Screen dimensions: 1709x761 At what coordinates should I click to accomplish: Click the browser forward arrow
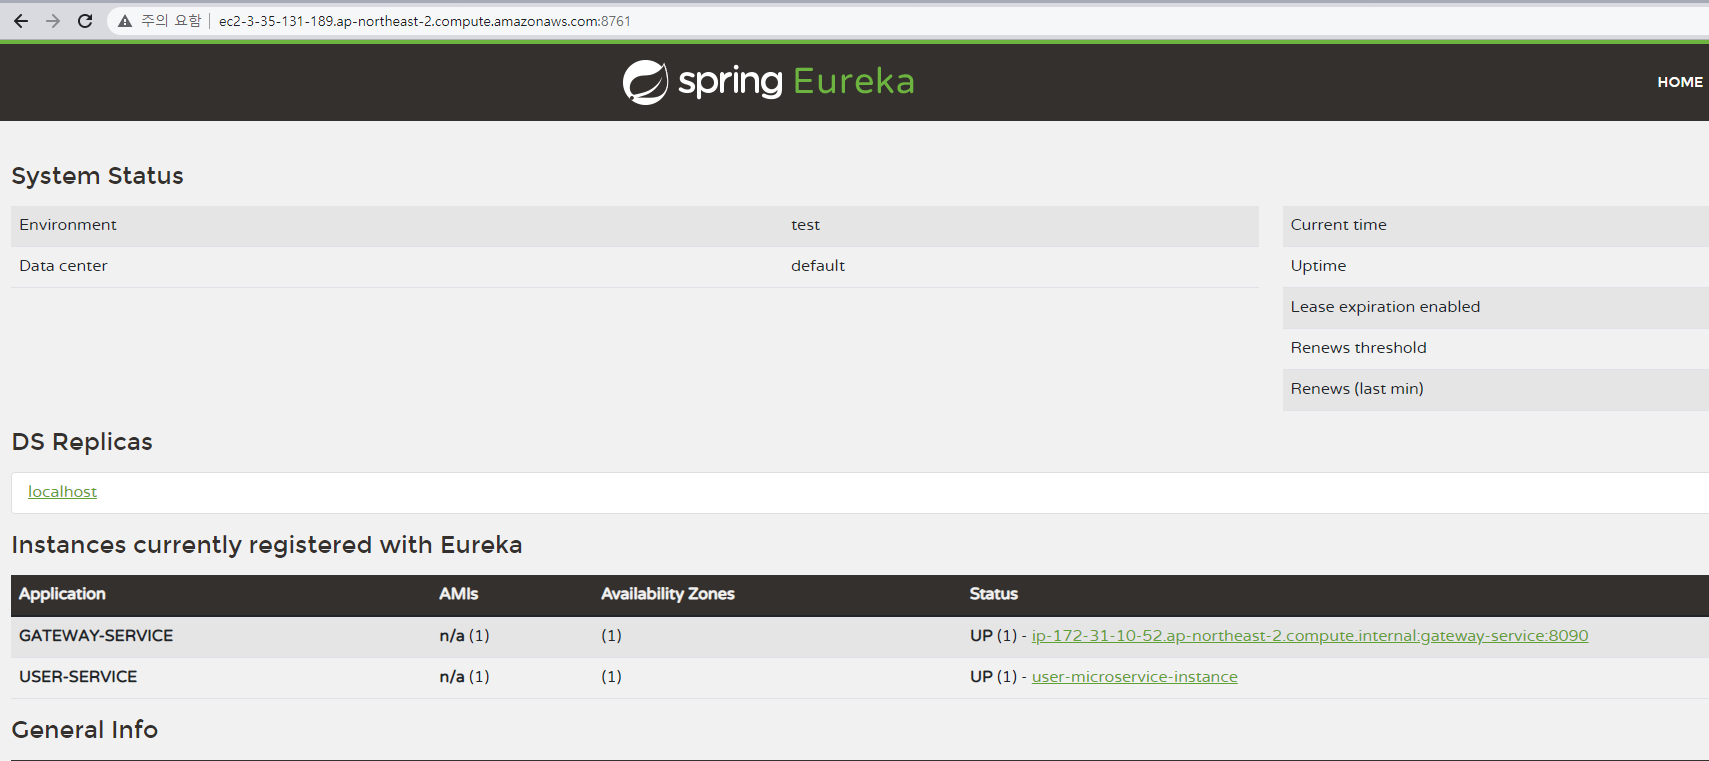[53, 21]
